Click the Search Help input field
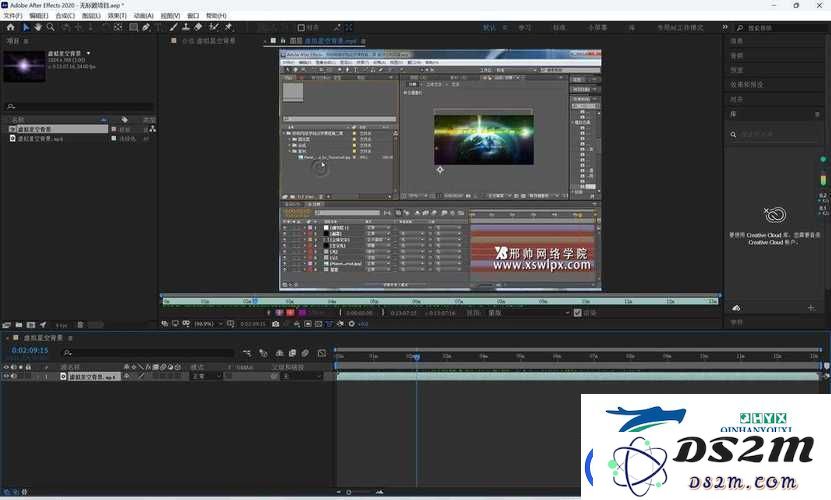This screenshot has width=831, height=500. click(x=780, y=28)
